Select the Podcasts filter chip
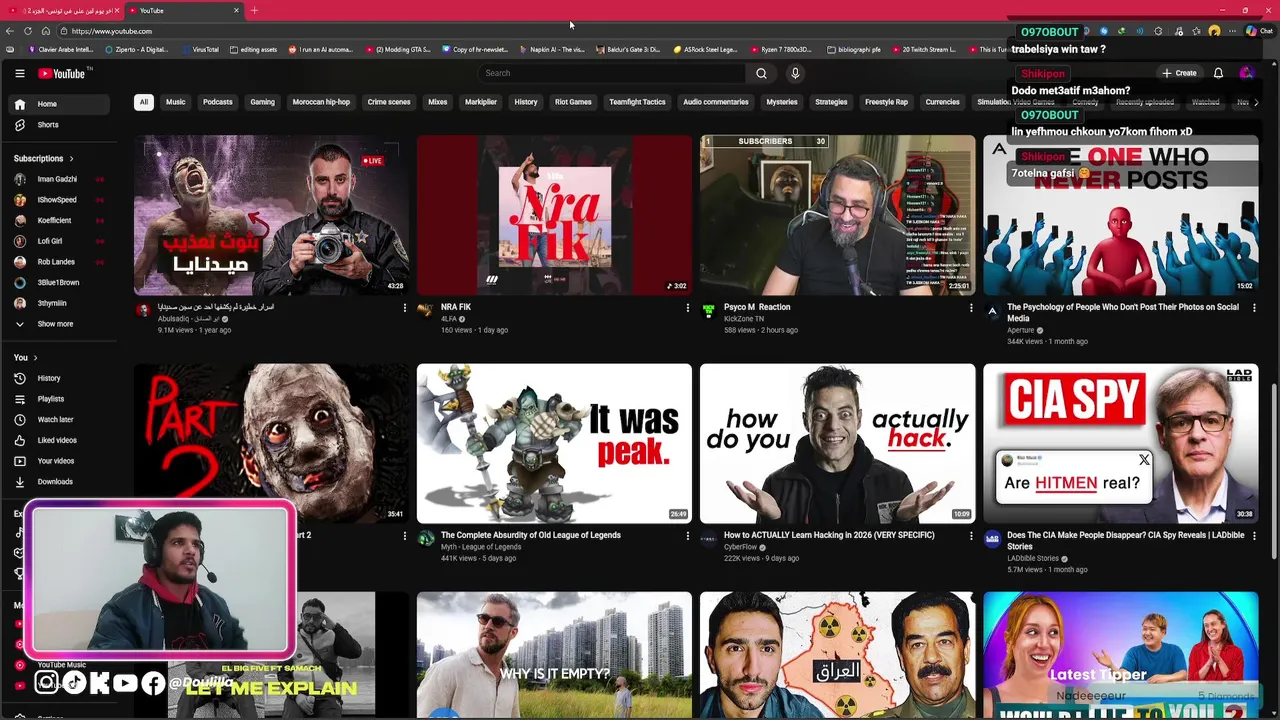1280x720 pixels. click(217, 102)
